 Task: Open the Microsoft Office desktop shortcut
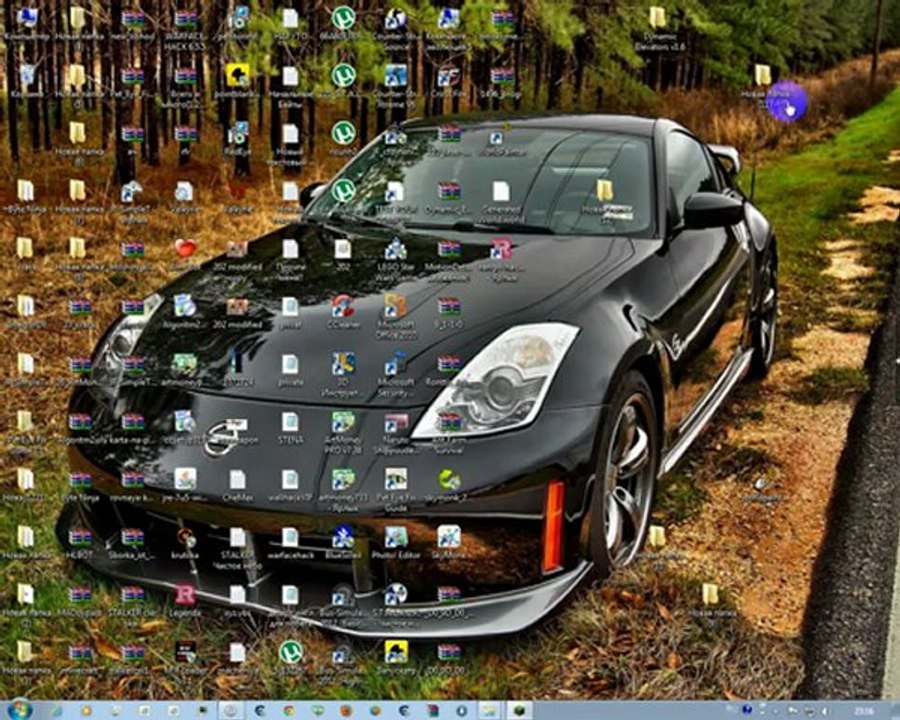coord(395,306)
